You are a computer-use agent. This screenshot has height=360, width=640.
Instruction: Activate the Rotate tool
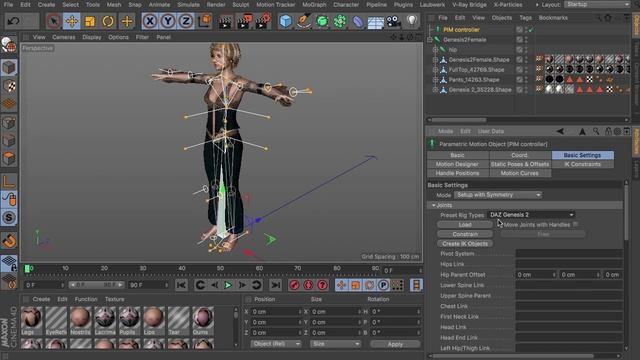pyautogui.click(x=108, y=21)
